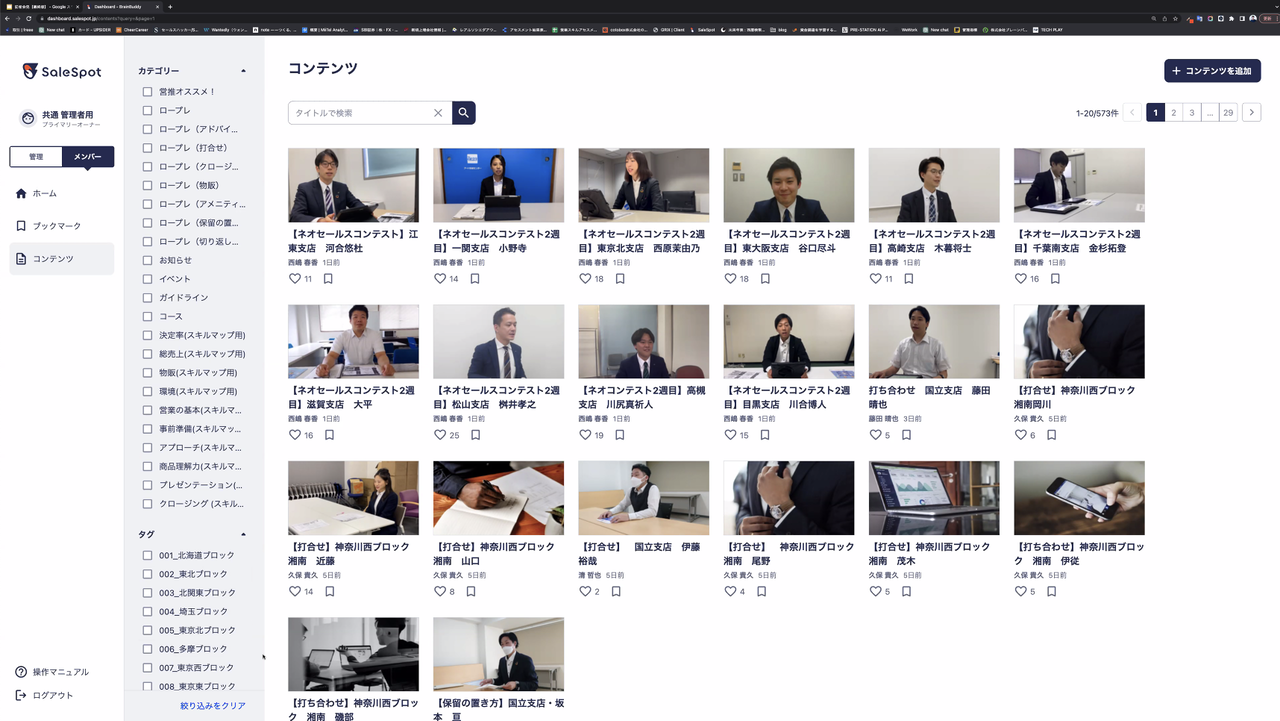Open a new browser tab

[170, 6]
